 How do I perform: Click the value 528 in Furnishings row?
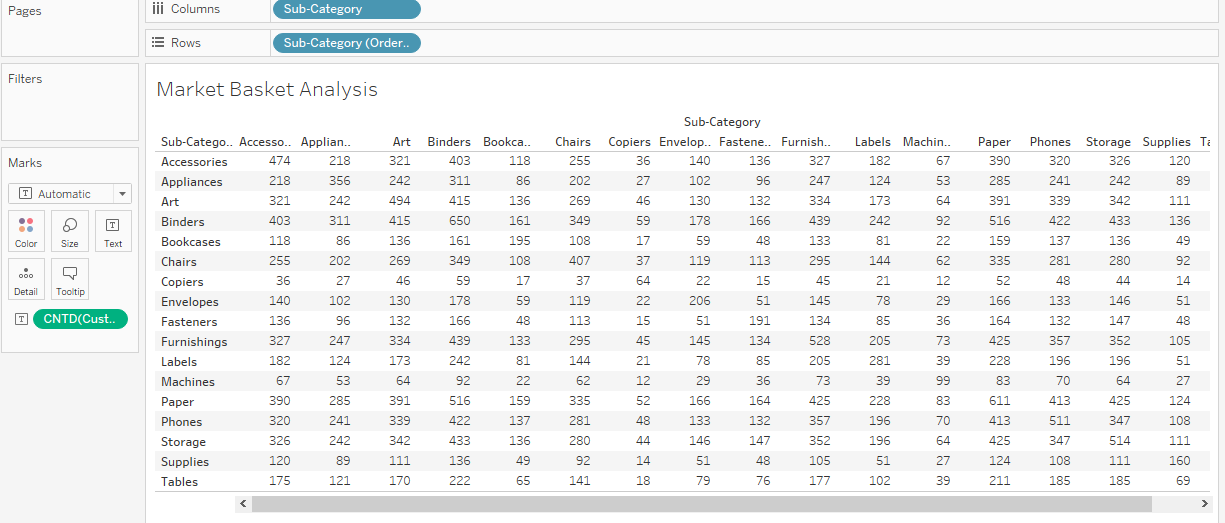820,342
